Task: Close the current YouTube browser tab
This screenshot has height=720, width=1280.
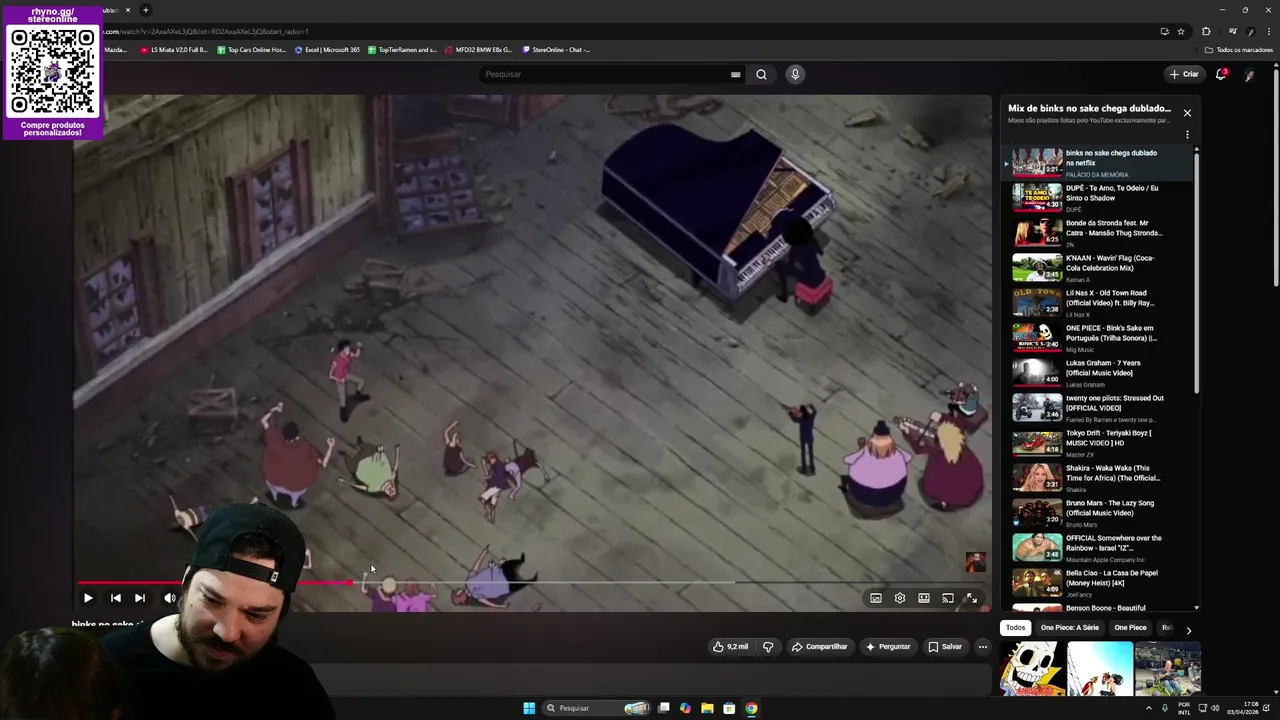Action: [x=128, y=10]
